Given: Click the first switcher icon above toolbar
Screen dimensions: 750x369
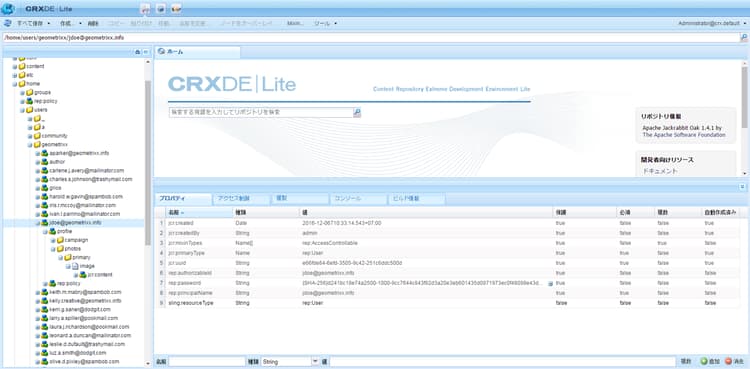Looking at the screenshot, I should pos(145,8).
